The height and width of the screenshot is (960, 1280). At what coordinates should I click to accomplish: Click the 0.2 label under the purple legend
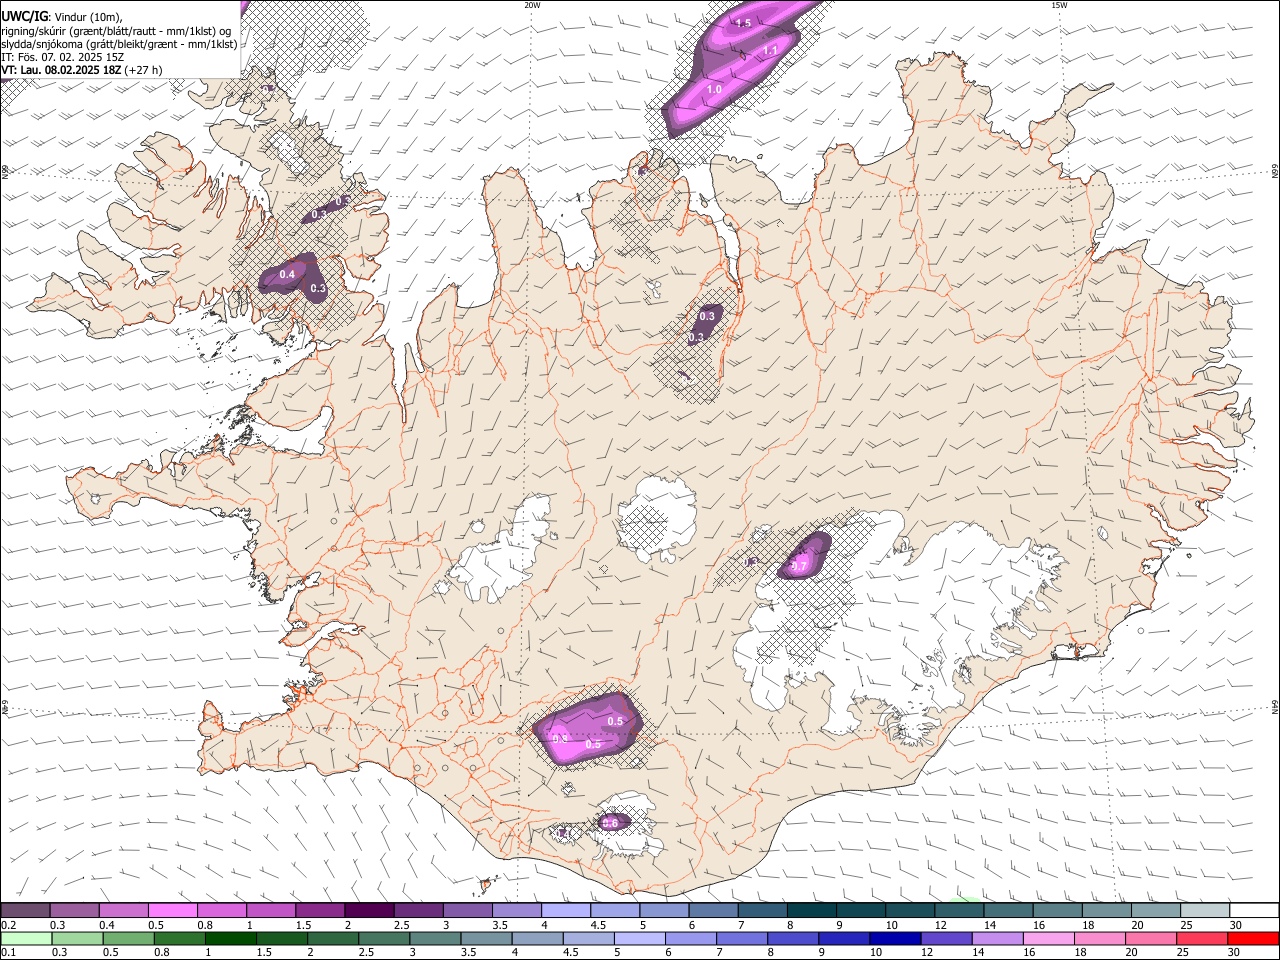point(9,926)
